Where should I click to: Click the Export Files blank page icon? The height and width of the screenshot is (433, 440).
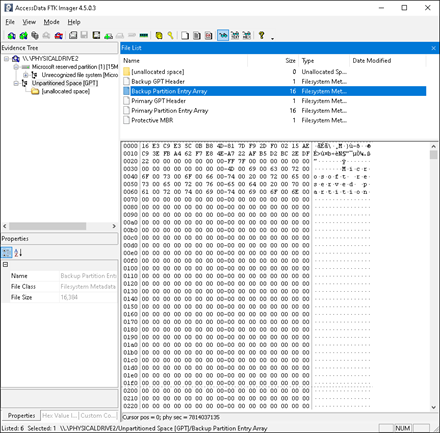pos(185,35)
